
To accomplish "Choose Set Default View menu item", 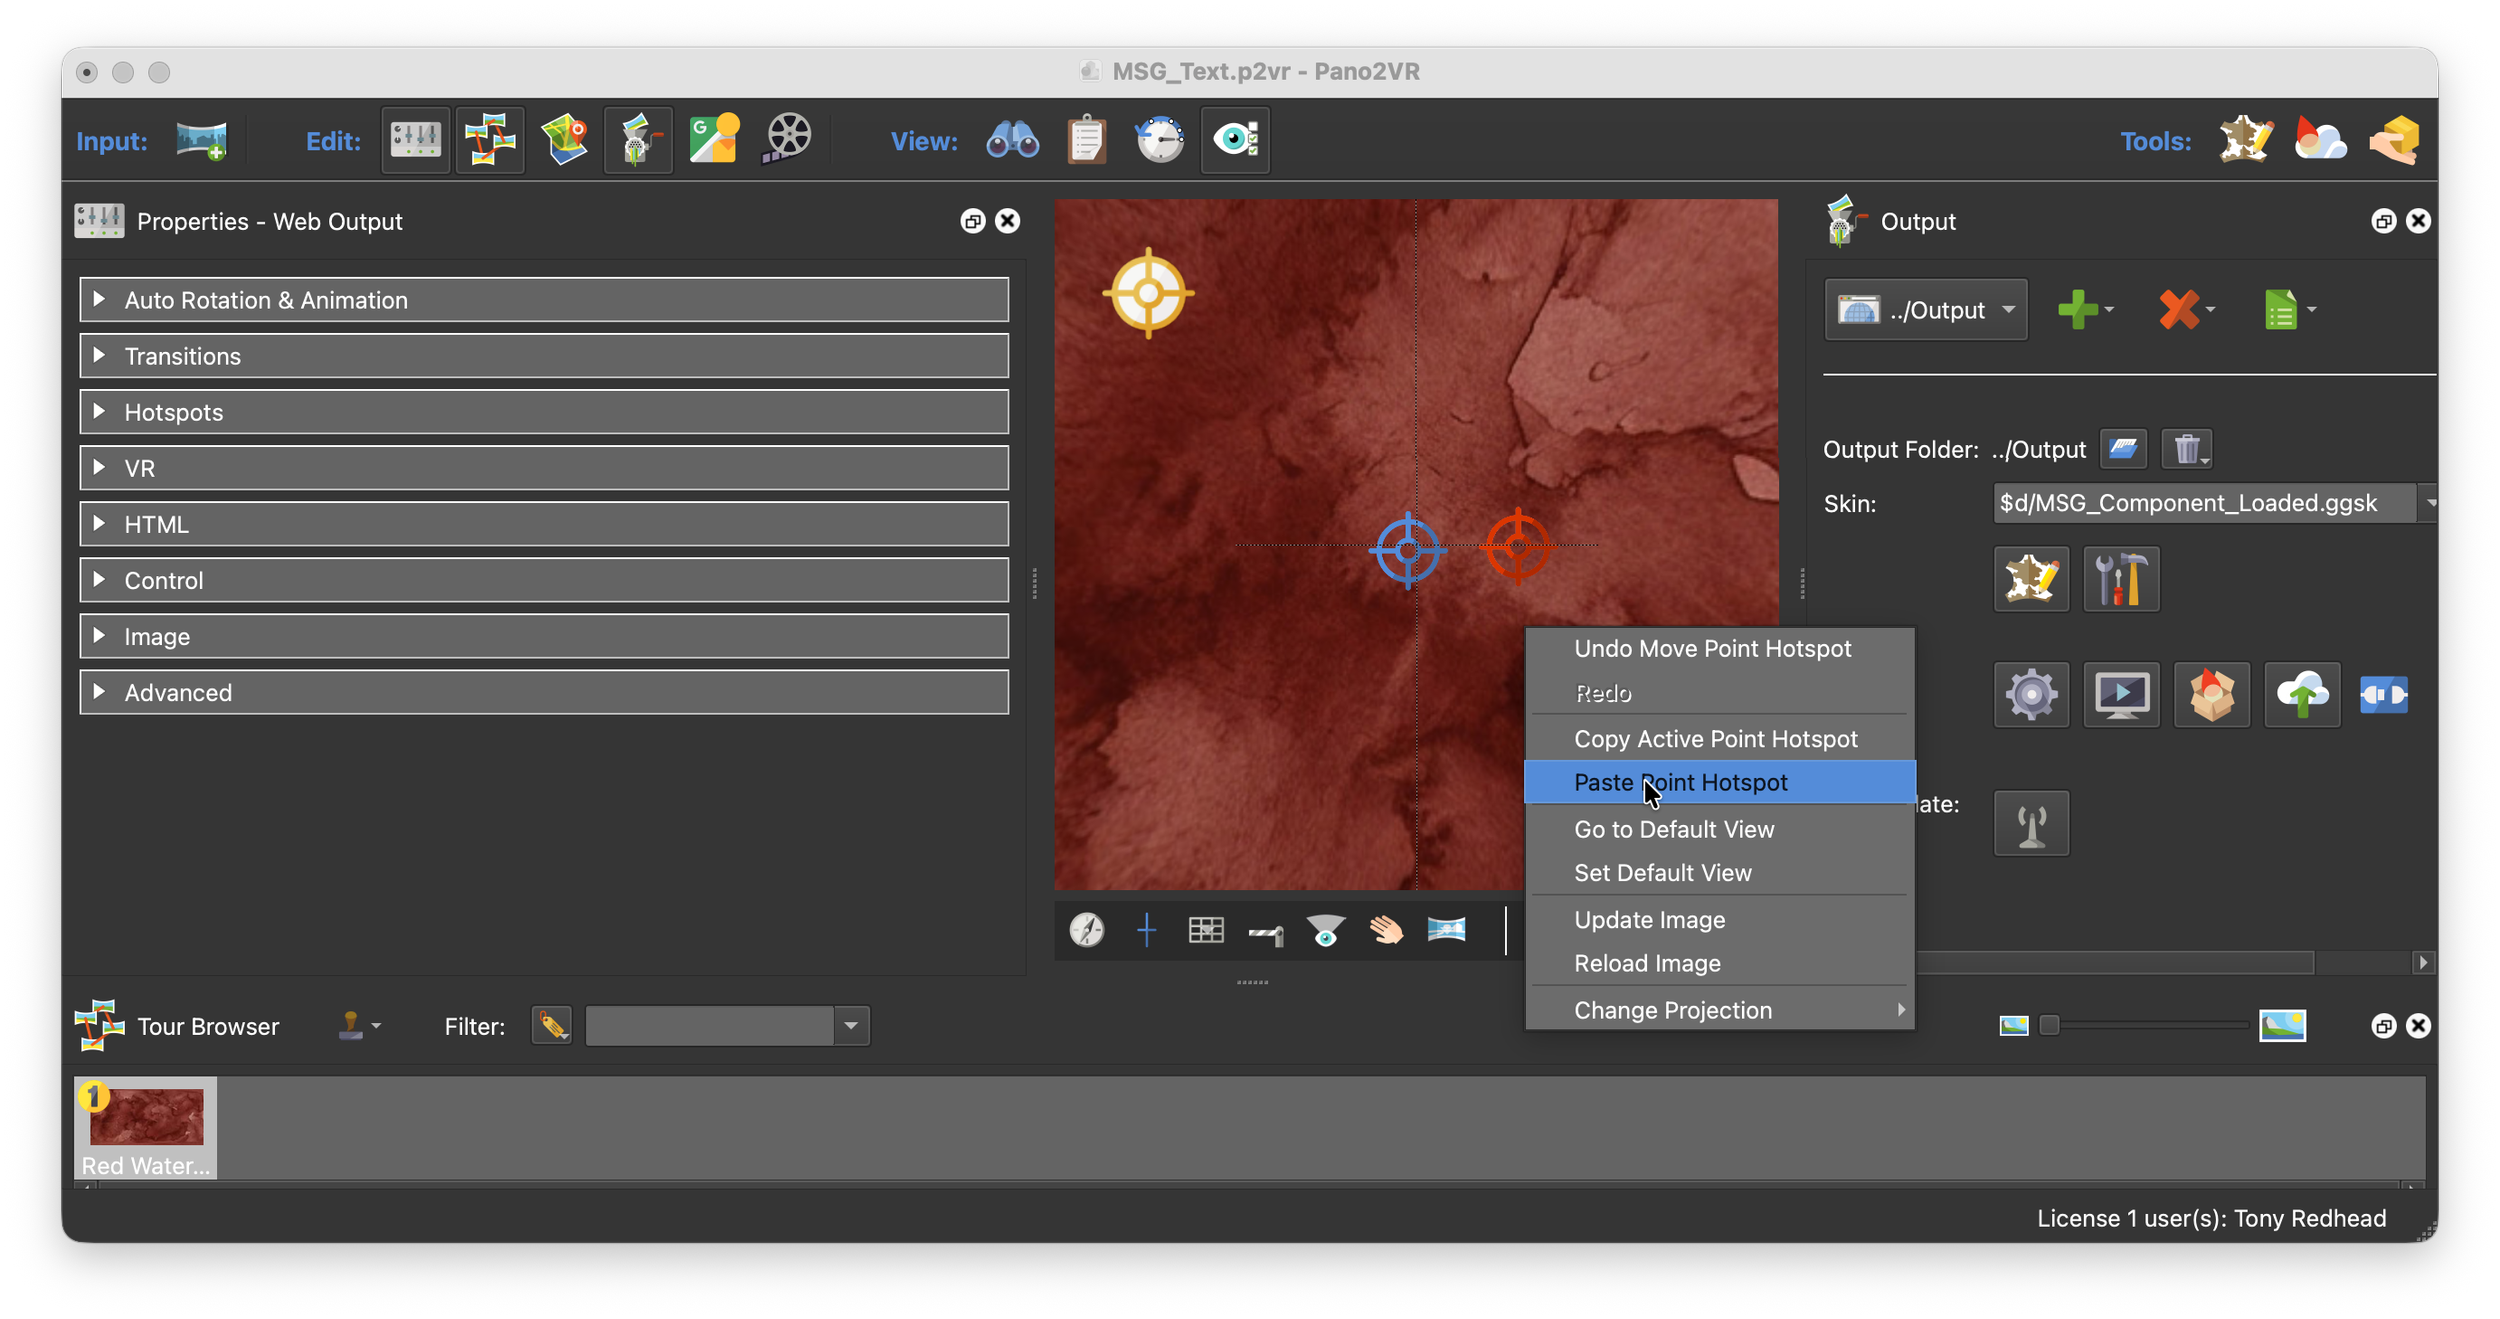I will pos(1719,873).
